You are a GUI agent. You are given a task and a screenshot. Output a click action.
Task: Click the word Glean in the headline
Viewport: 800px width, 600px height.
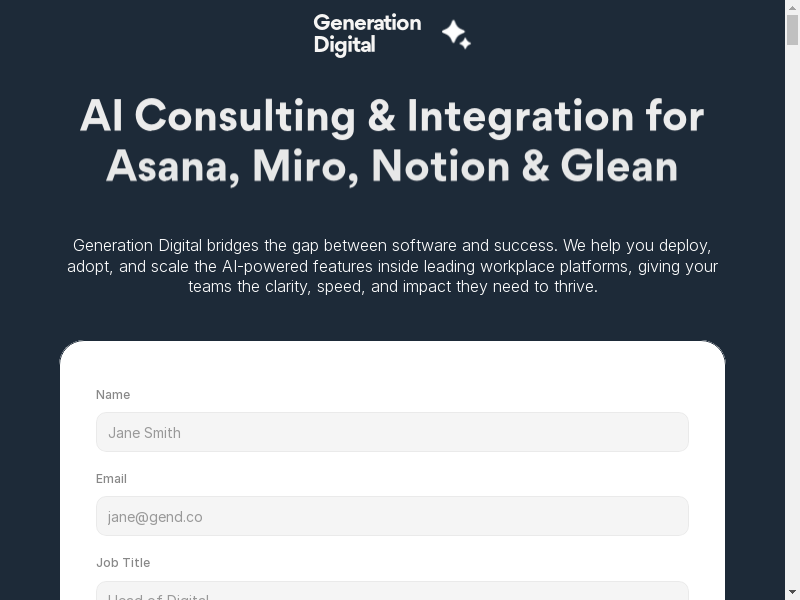[619, 167]
